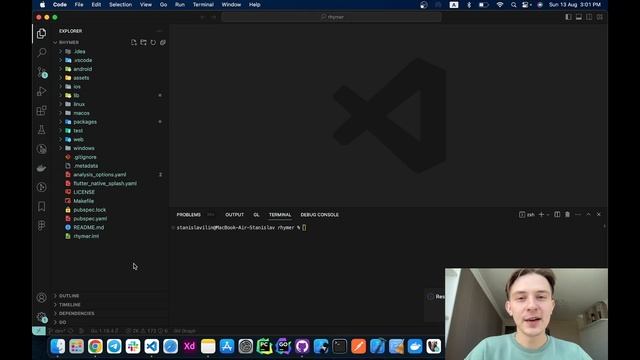Add a new terminal with plus icon
The image size is (640, 360).
541,214
